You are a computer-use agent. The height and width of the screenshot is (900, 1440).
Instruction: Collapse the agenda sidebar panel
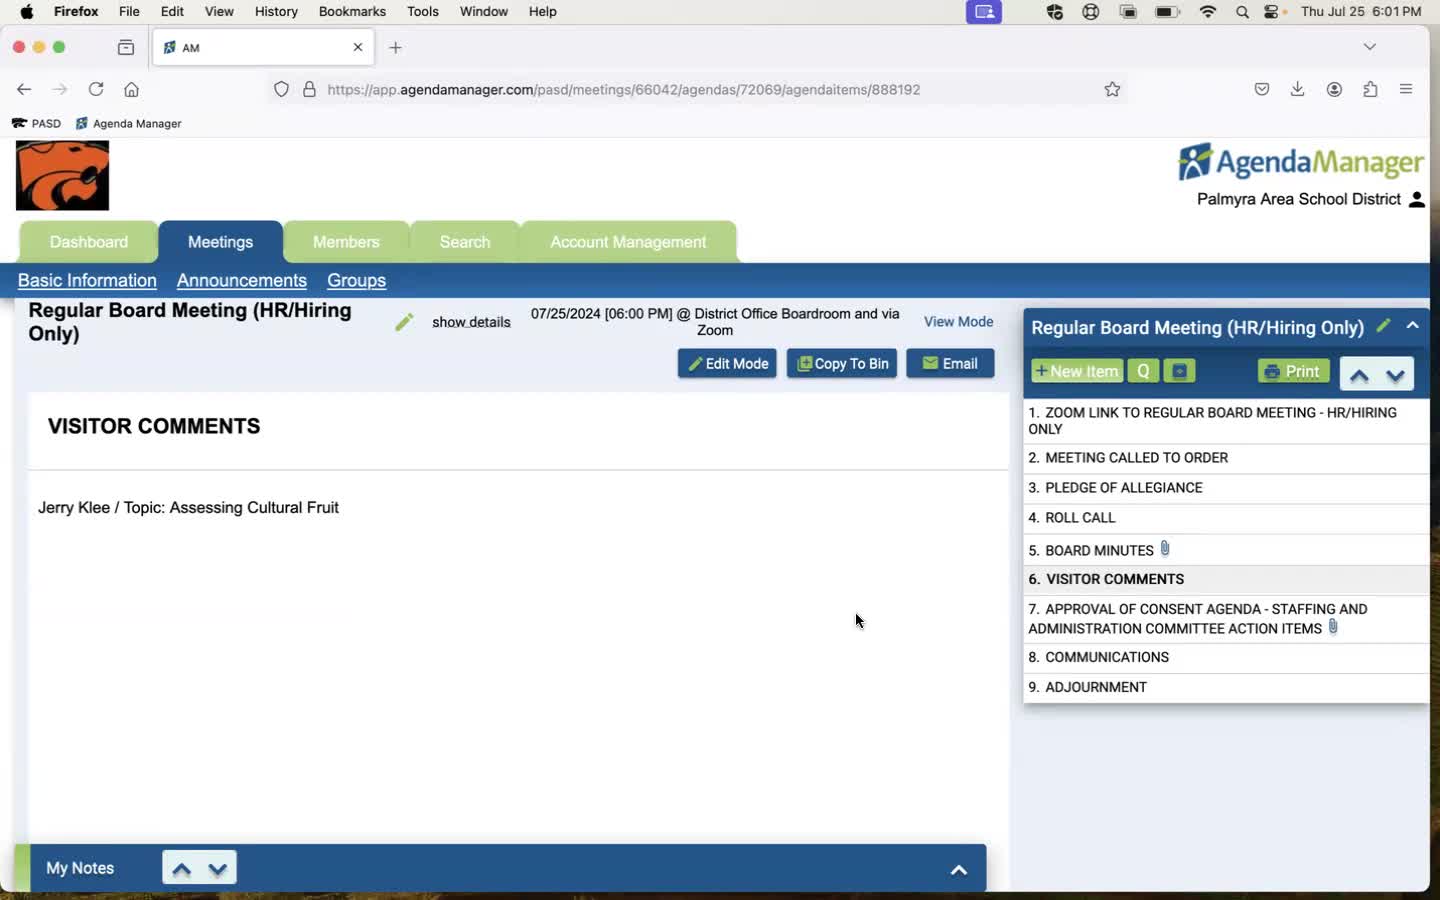tap(1412, 325)
